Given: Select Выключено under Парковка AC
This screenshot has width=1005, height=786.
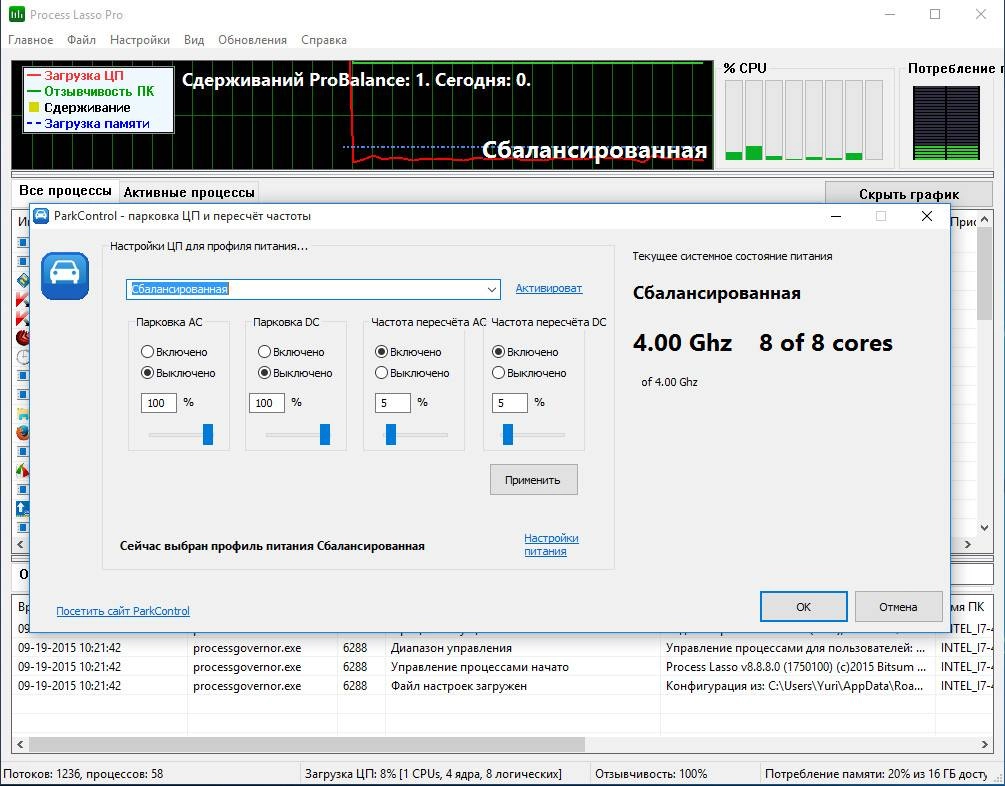Looking at the screenshot, I should pyautogui.click(x=178, y=372).
